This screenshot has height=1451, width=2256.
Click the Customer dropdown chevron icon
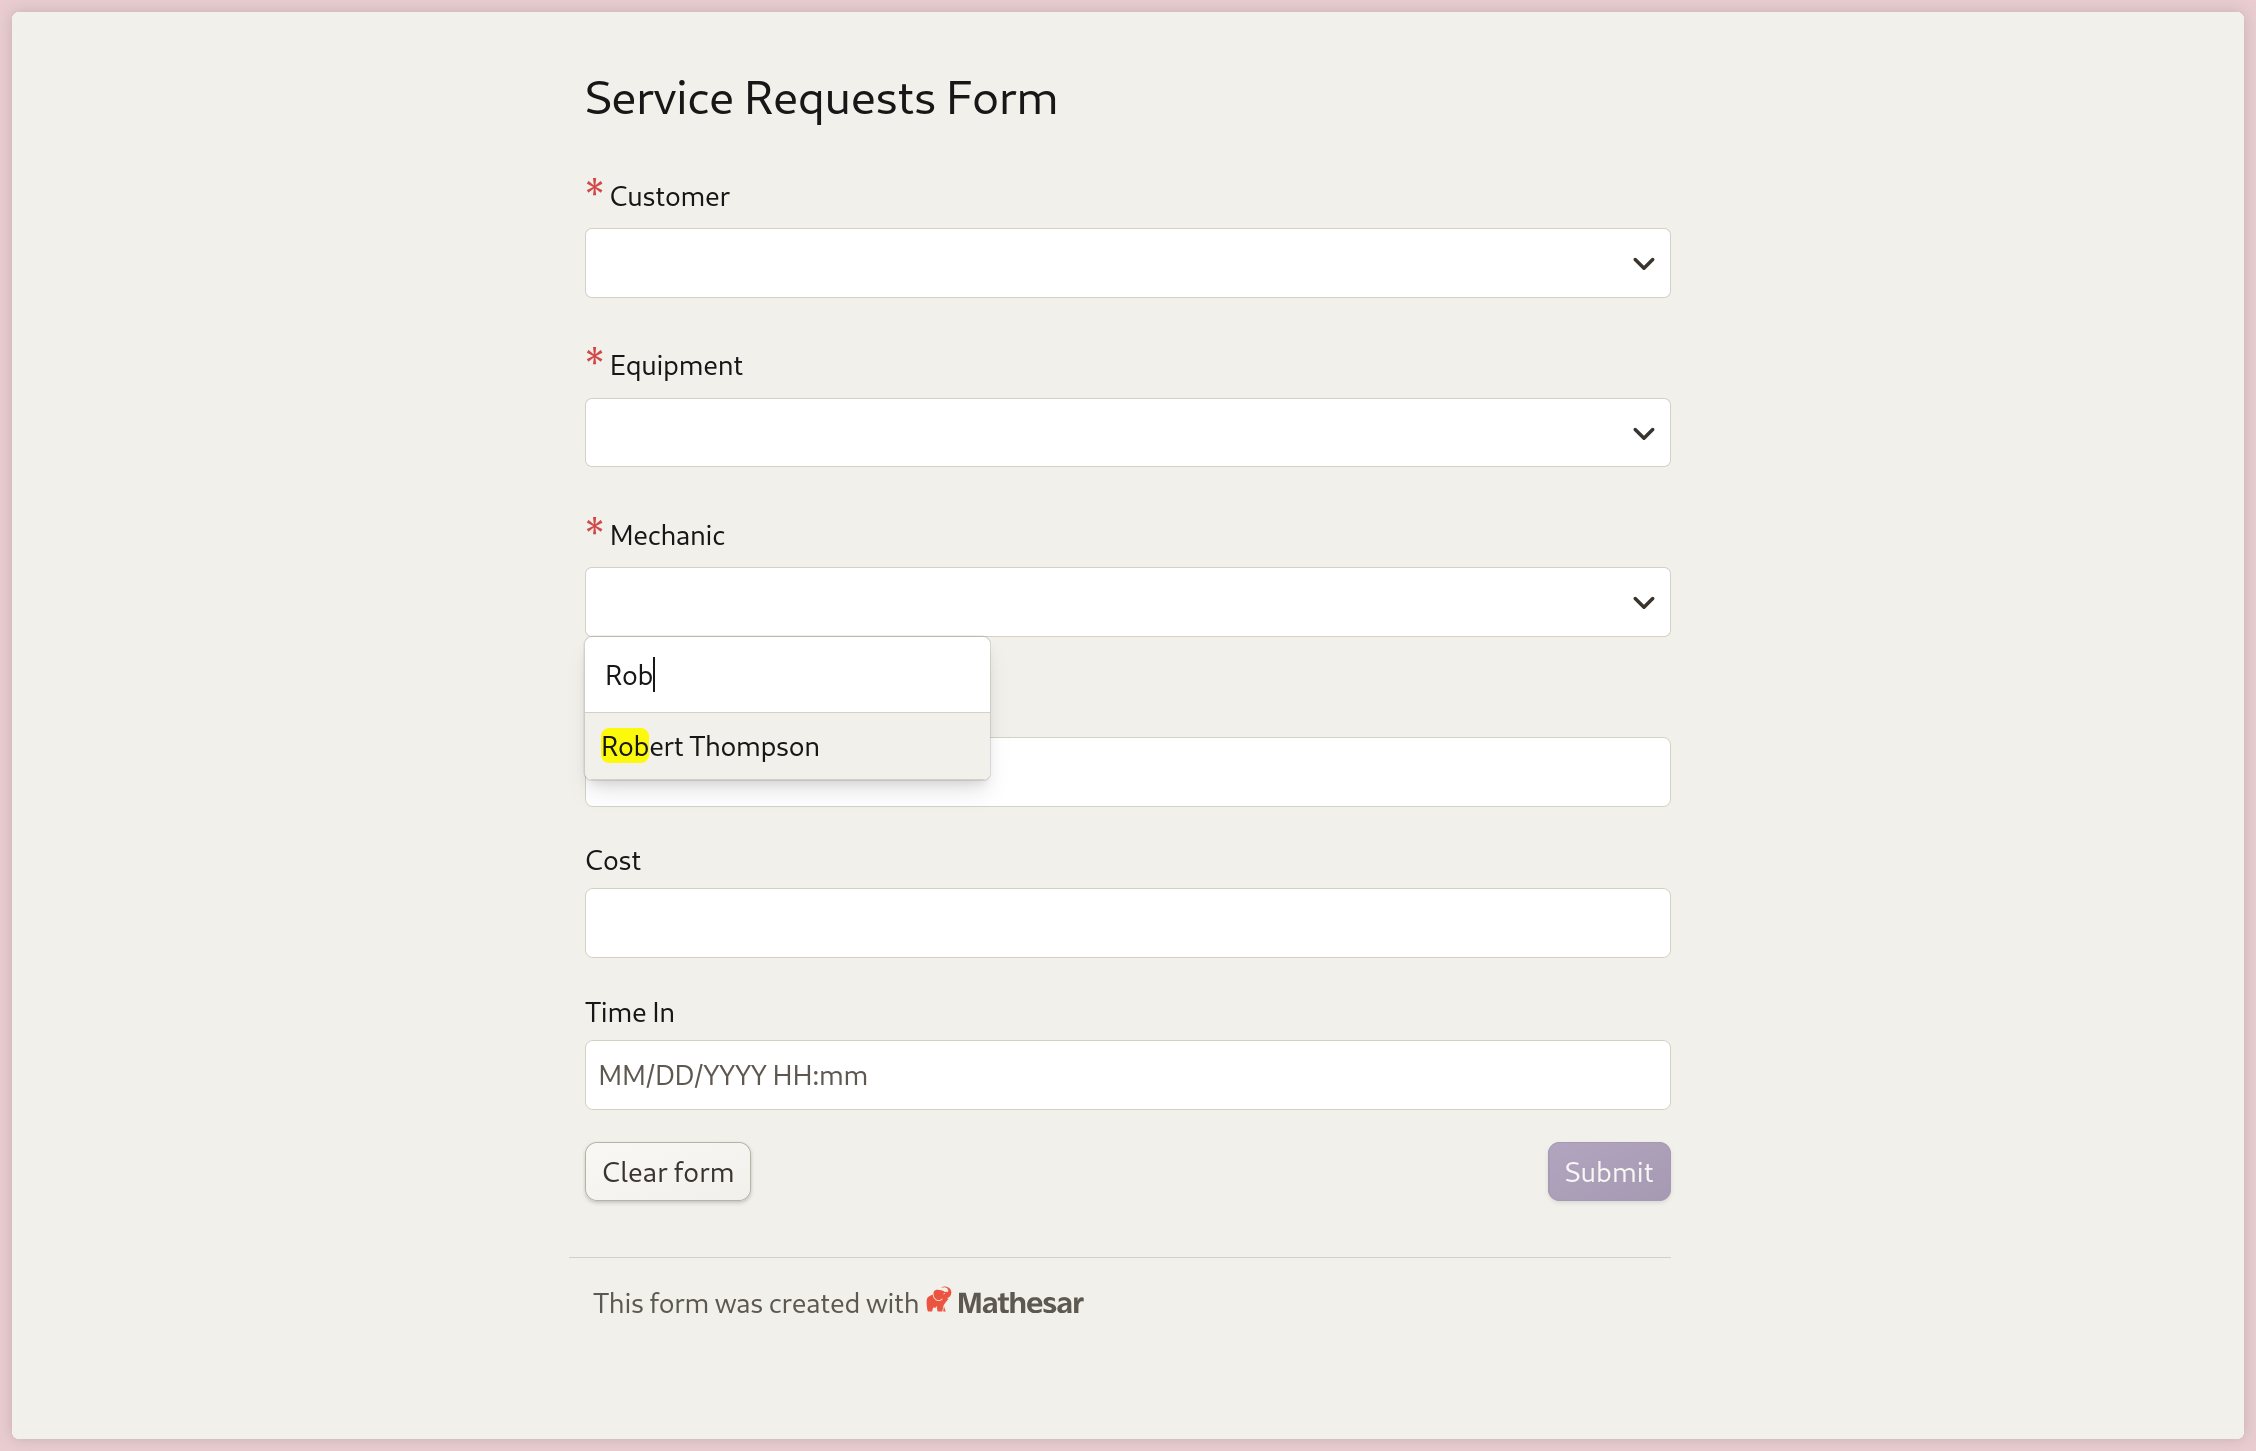1643,263
